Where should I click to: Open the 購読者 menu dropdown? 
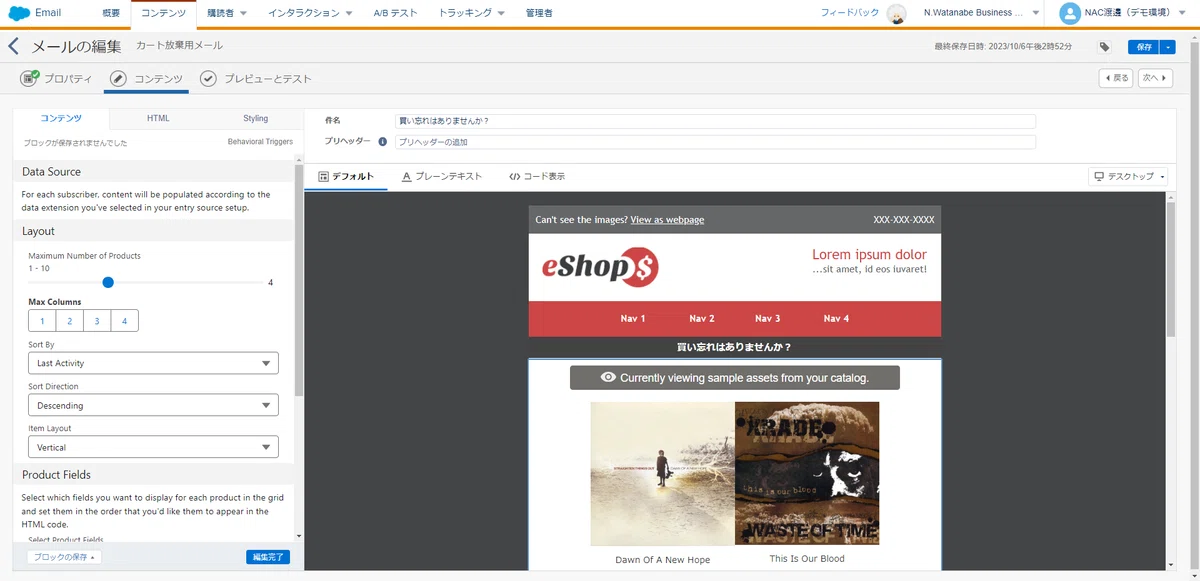pyautogui.click(x=226, y=13)
